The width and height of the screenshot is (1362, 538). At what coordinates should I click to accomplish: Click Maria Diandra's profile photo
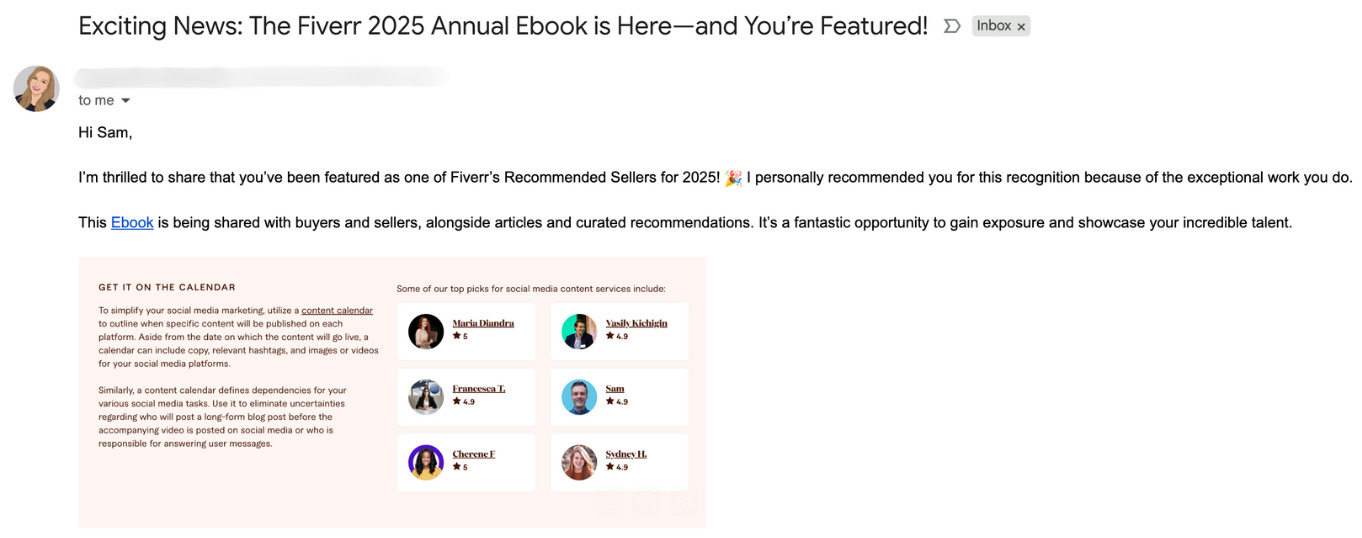click(x=426, y=332)
